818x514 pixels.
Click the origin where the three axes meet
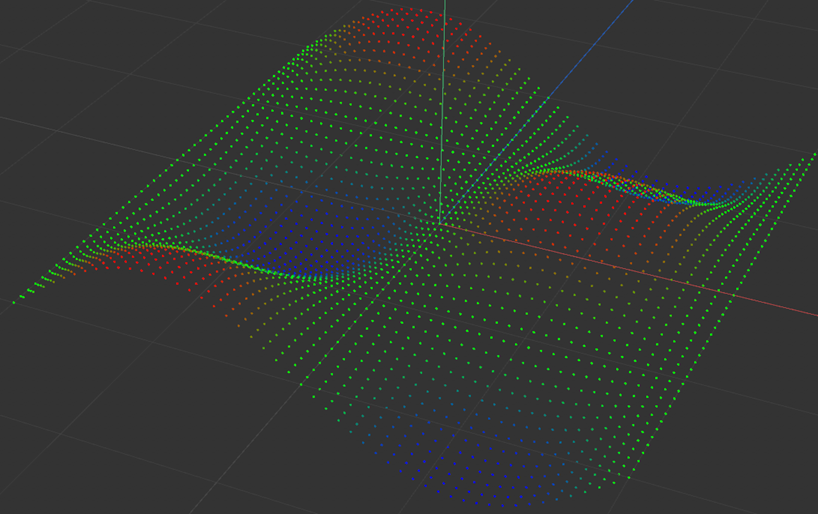[440, 223]
